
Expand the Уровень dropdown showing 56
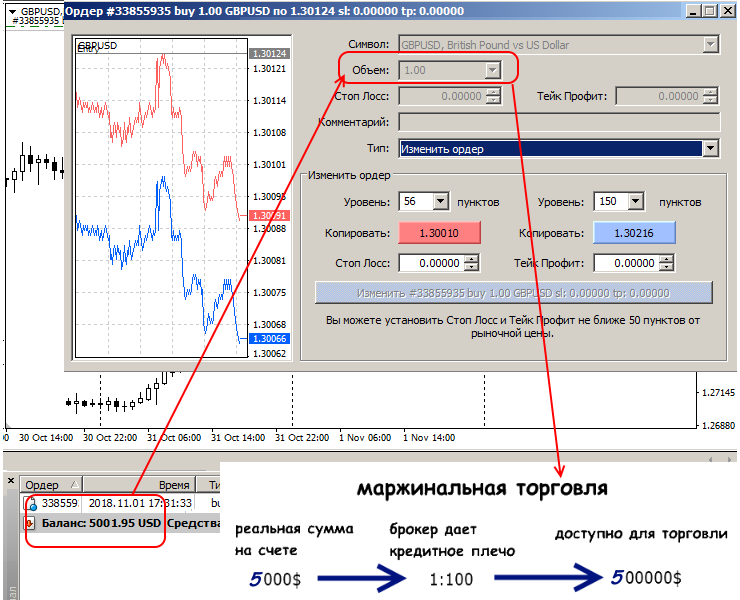point(441,202)
